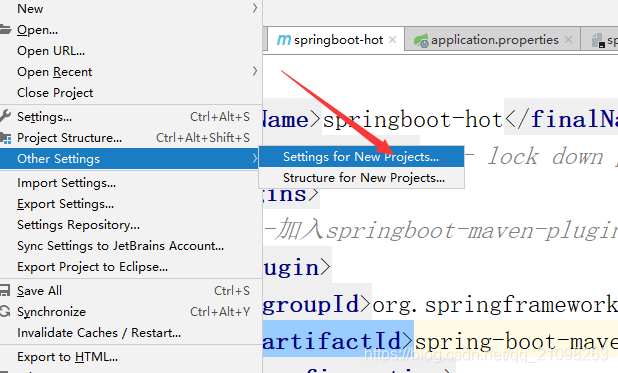
Task: Switch to the springboot-hot editor tab
Action: [336, 39]
